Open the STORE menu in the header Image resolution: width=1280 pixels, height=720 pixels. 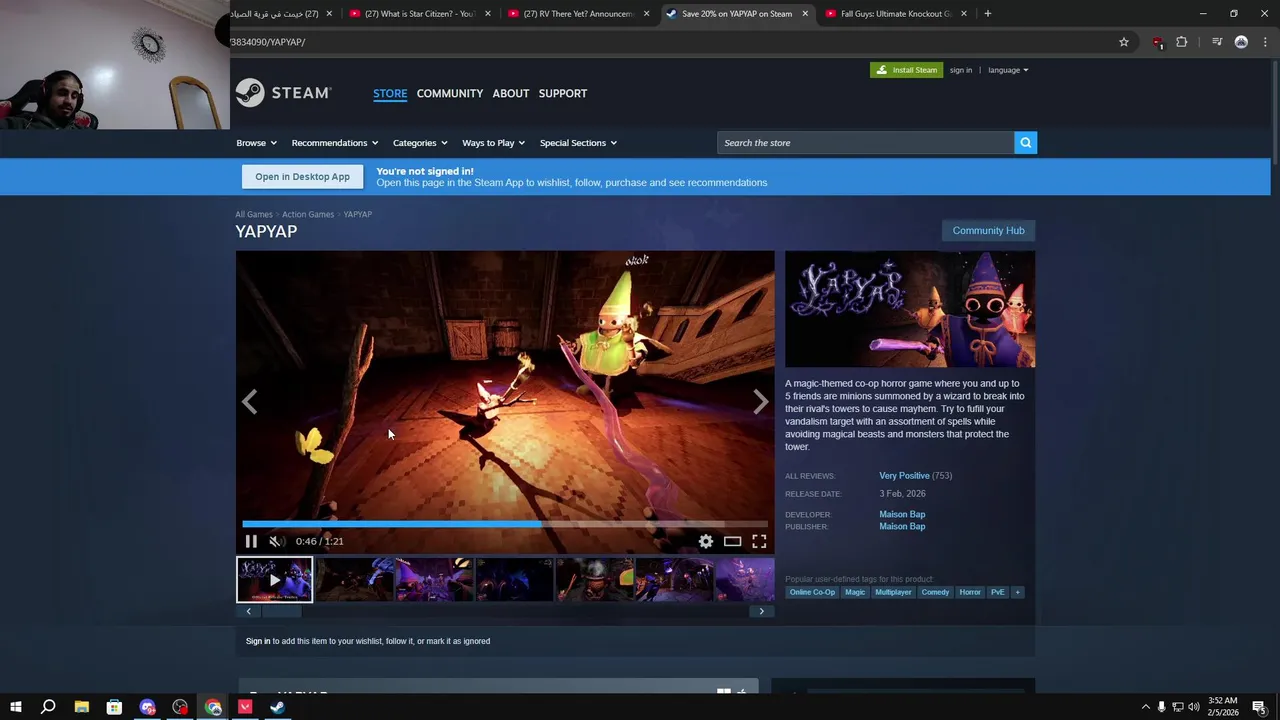[390, 93]
